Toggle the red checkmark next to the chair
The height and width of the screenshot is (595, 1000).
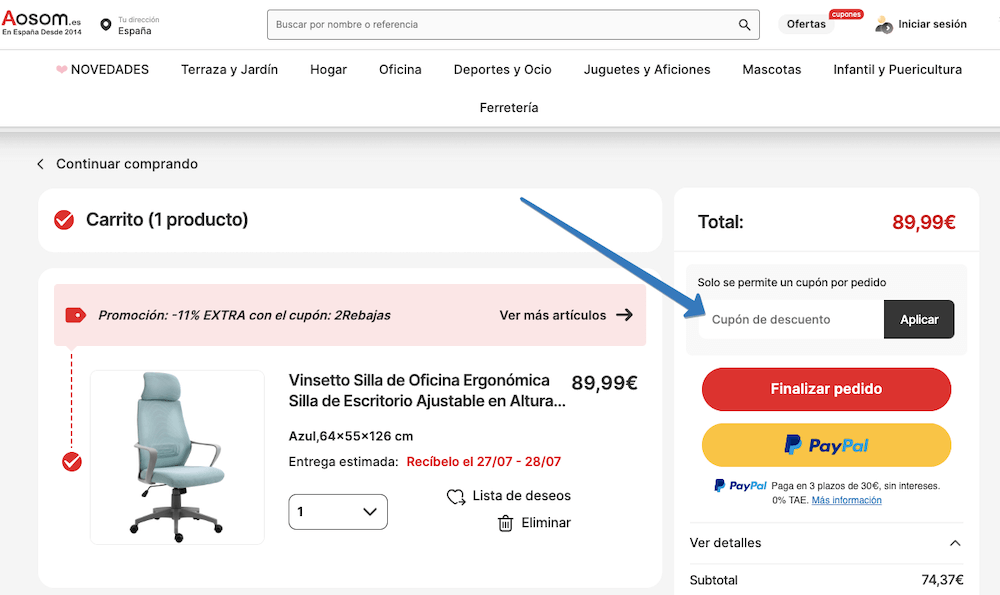click(x=70, y=462)
